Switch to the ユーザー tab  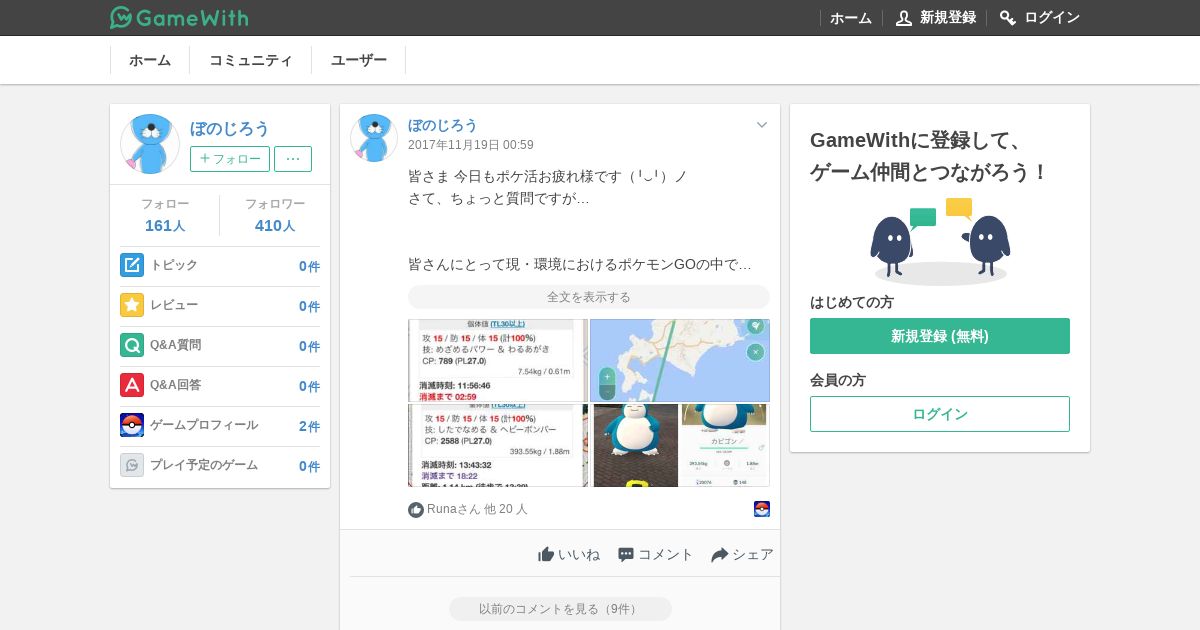pyautogui.click(x=359, y=60)
